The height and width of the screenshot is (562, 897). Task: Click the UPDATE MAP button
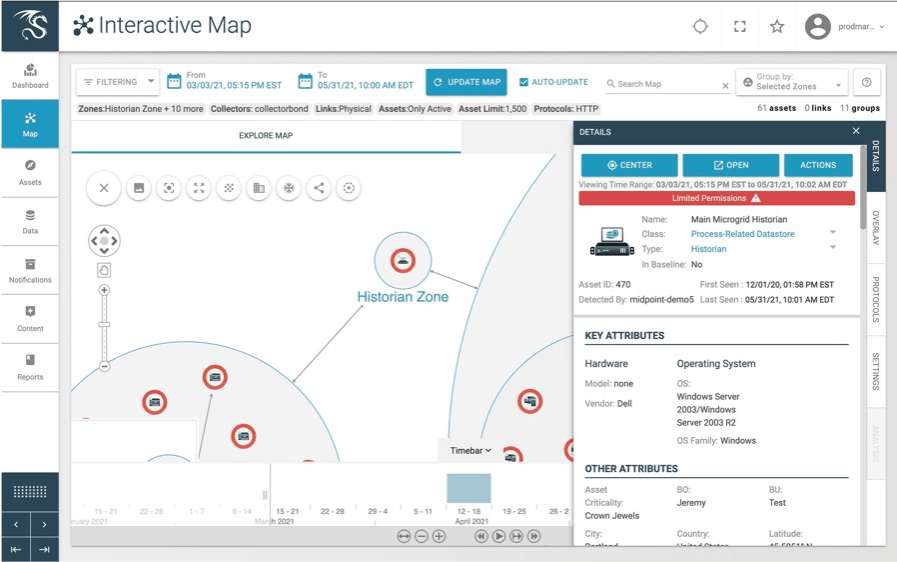(467, 82)
